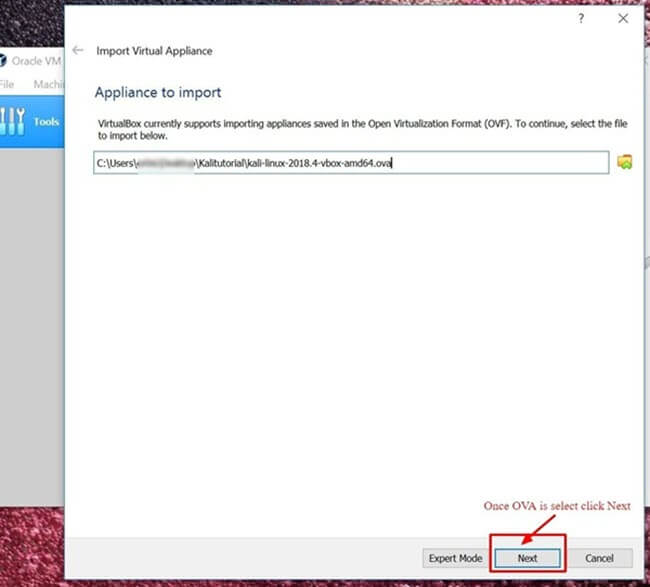The height and width of the screenshot is (587, 650).
Task: Click the 'Import Virtual Appliance' dialog title
Action: tap(154, 51)
